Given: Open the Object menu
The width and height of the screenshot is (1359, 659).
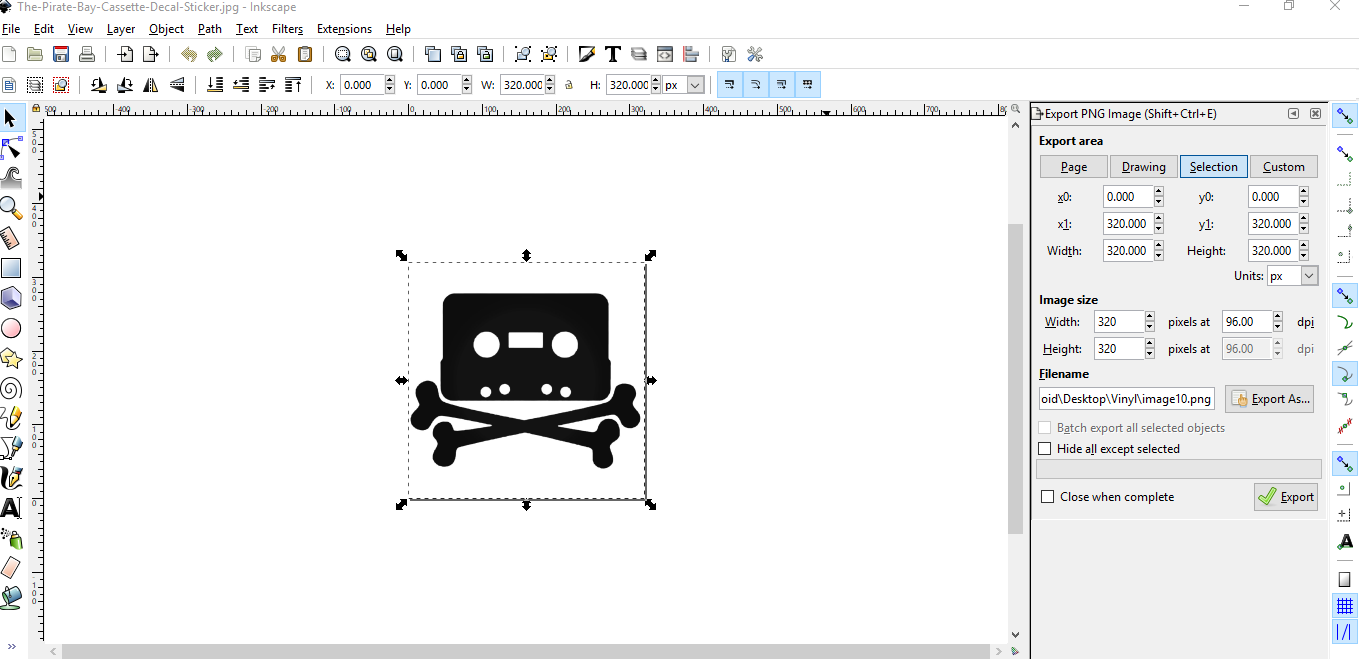Looking at the screenshot, I should click(x=167, y=29).
